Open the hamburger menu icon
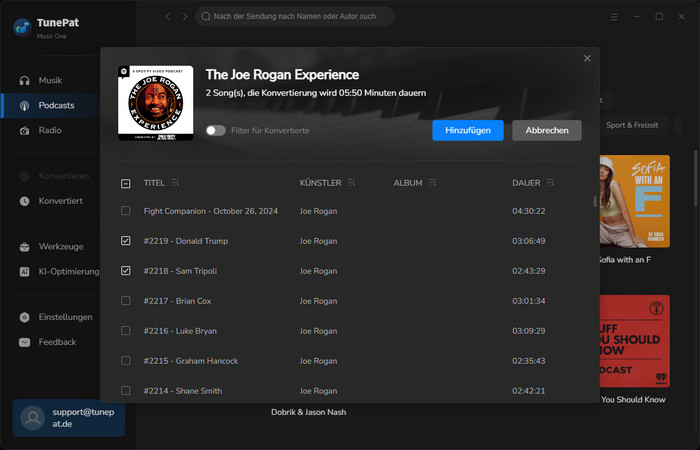Screen dimensions: 700x450 (x=614, y=17)
